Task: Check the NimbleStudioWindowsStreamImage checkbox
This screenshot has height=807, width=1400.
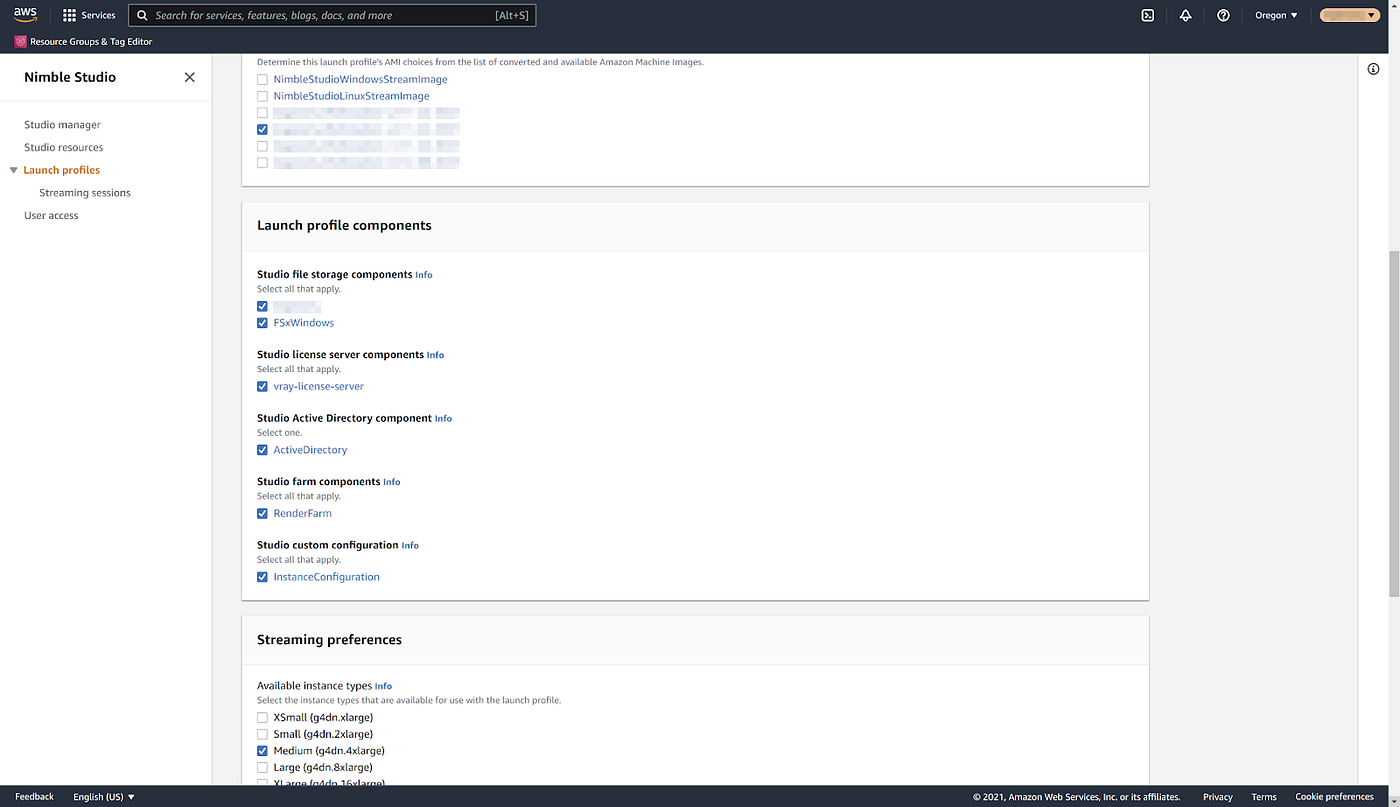Action: pos(262,79)
